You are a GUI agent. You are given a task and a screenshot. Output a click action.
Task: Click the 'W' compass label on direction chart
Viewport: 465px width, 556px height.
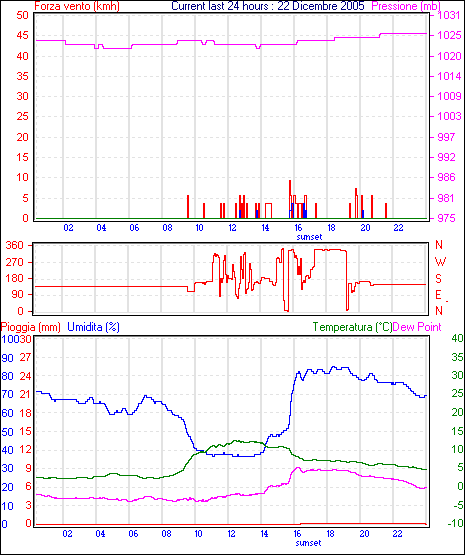click(440, 262)
